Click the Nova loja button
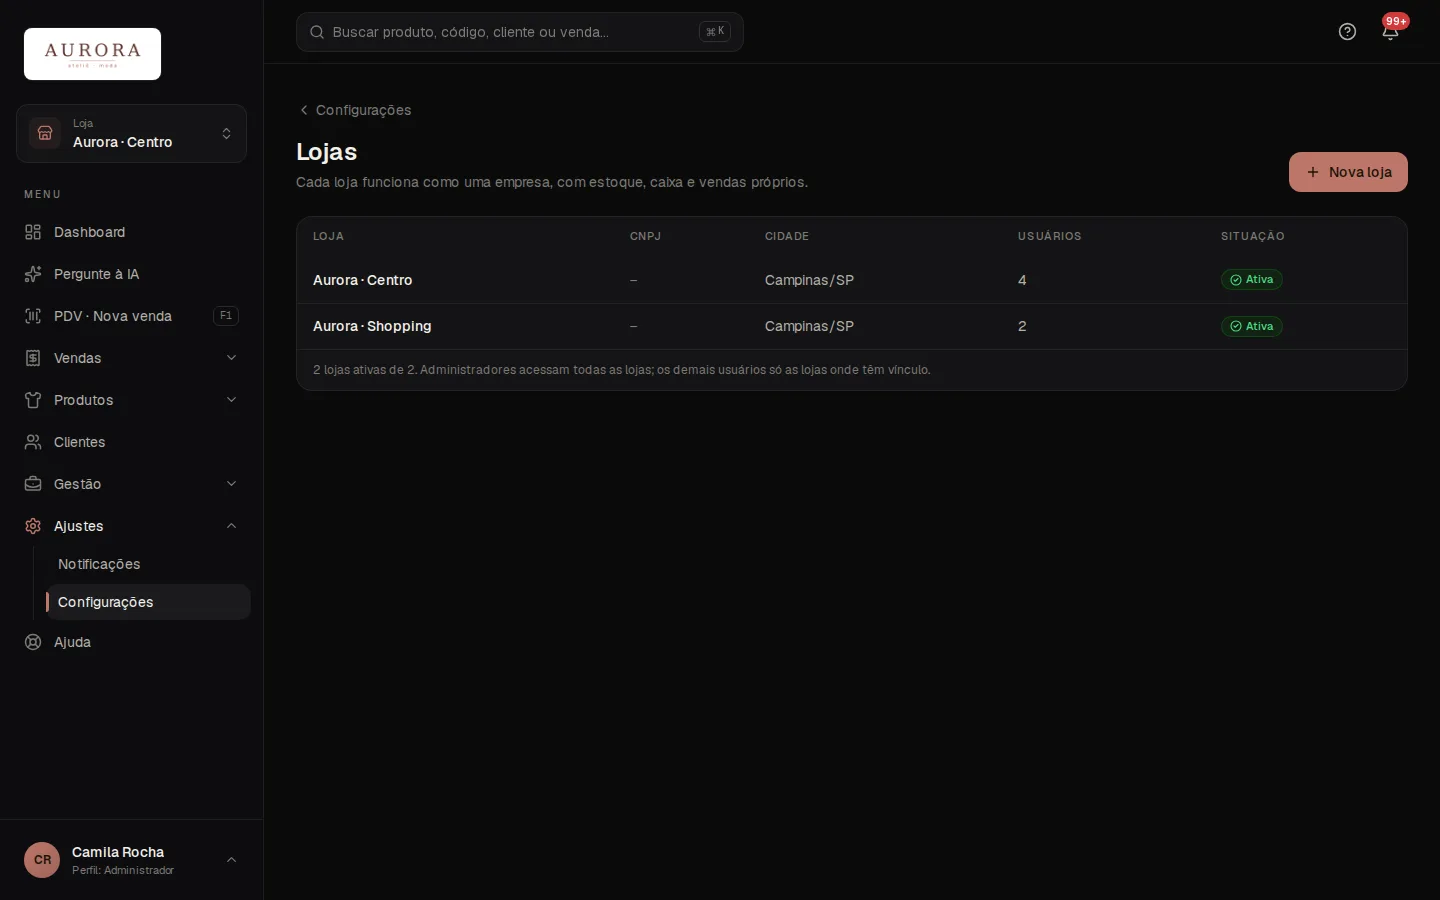This screenshot has height=900, width=1440. click(x=1348, y=172)
